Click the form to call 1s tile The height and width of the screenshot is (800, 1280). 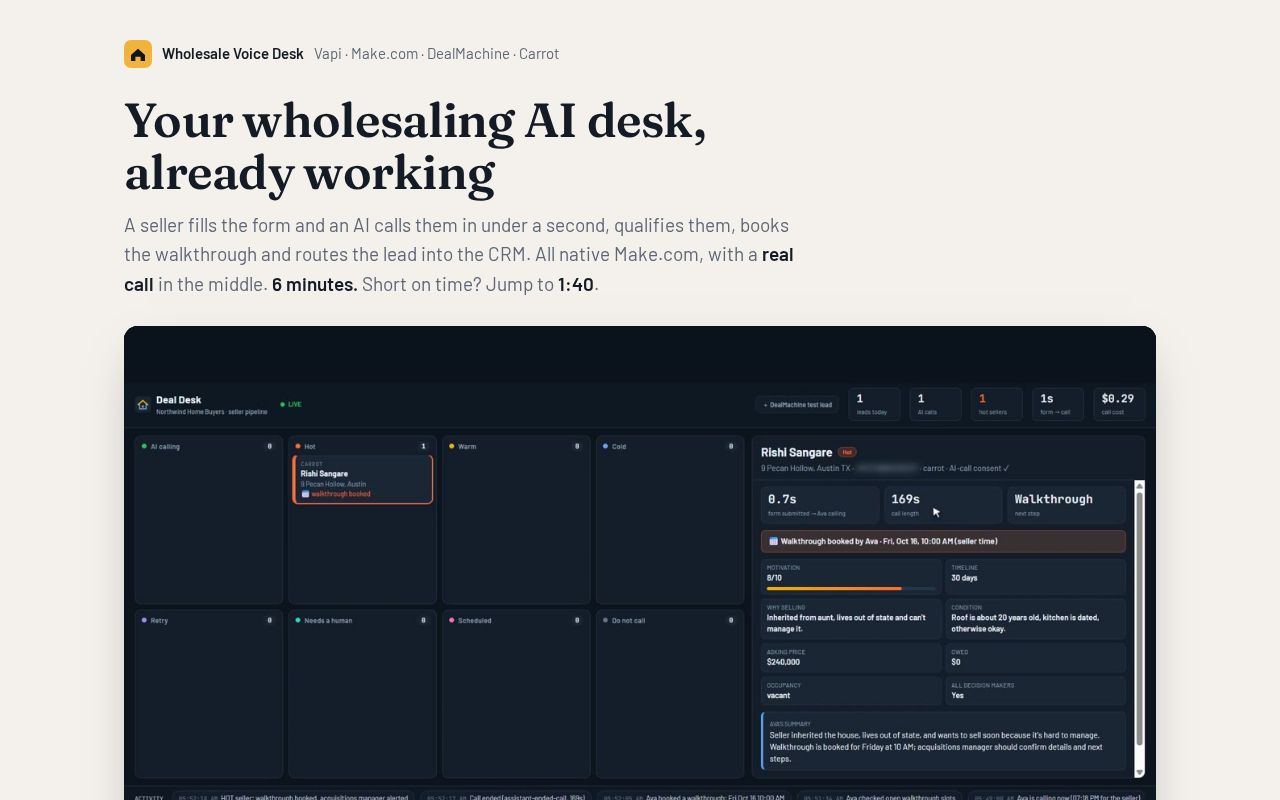1057,404
